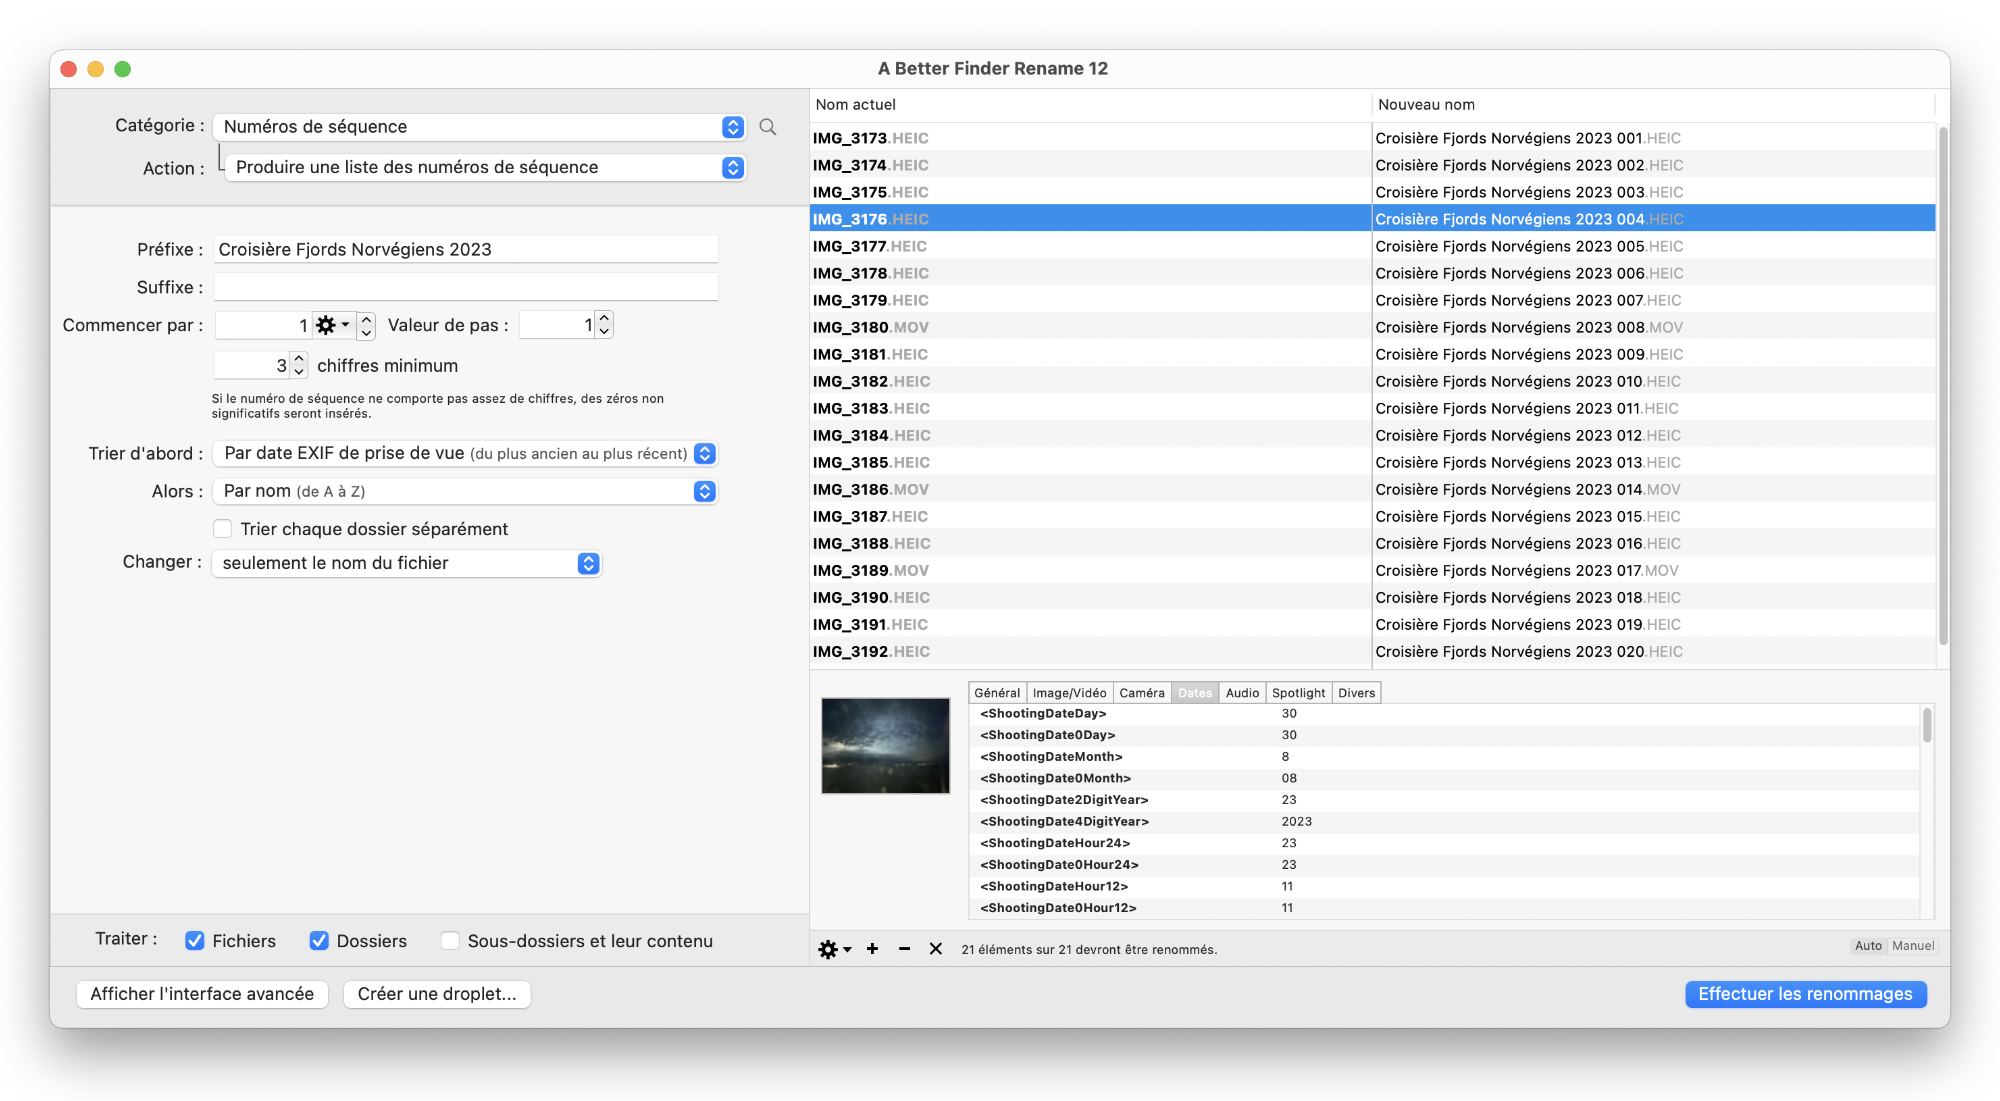The image size is (2000, 1101).
Task: Open the Action dropdown
Action: click(485, 167)
